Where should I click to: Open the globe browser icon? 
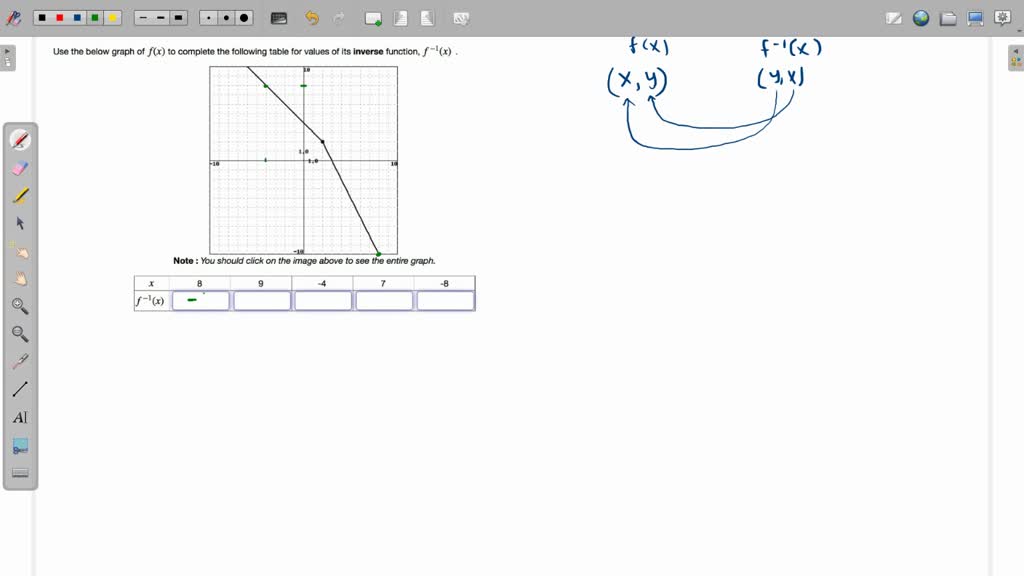(x=920, y=17)
